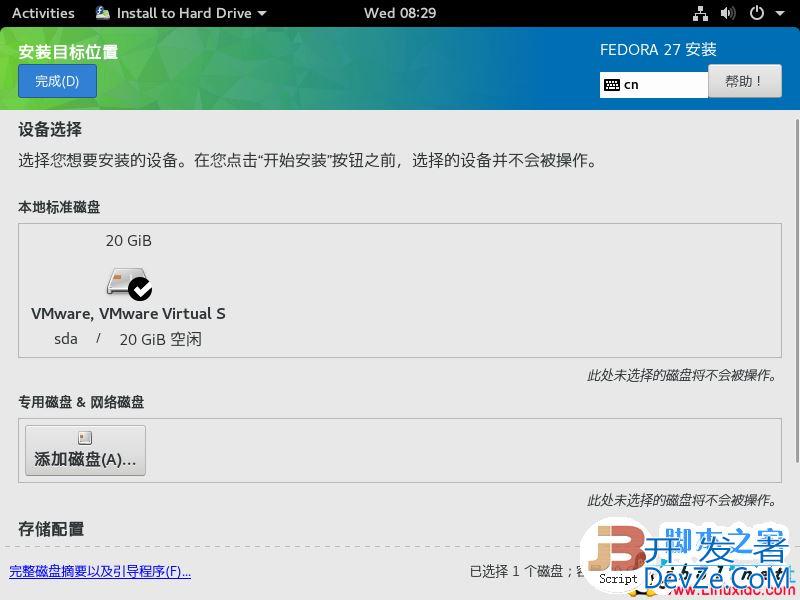The image size is (800, 600).
Task: Click the 专用磁盘 & 网络磁盘 heading
Action: click(x=81, y=402)
